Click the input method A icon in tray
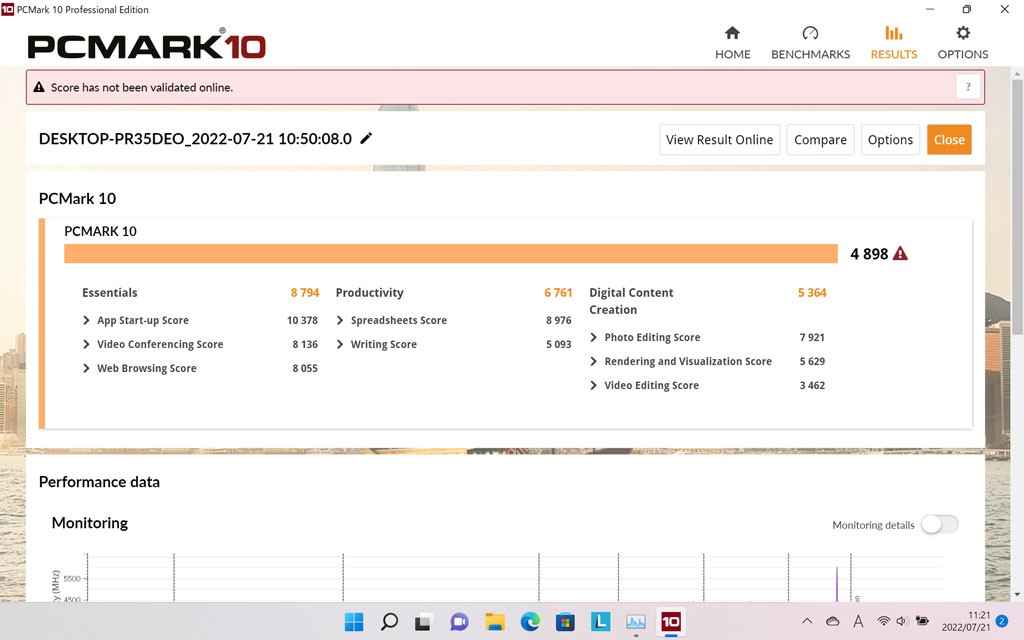The image size is (1024, 640). [858, 621]
